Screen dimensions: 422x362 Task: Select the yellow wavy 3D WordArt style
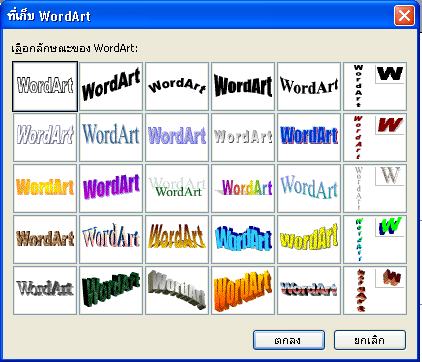(309, 239)
